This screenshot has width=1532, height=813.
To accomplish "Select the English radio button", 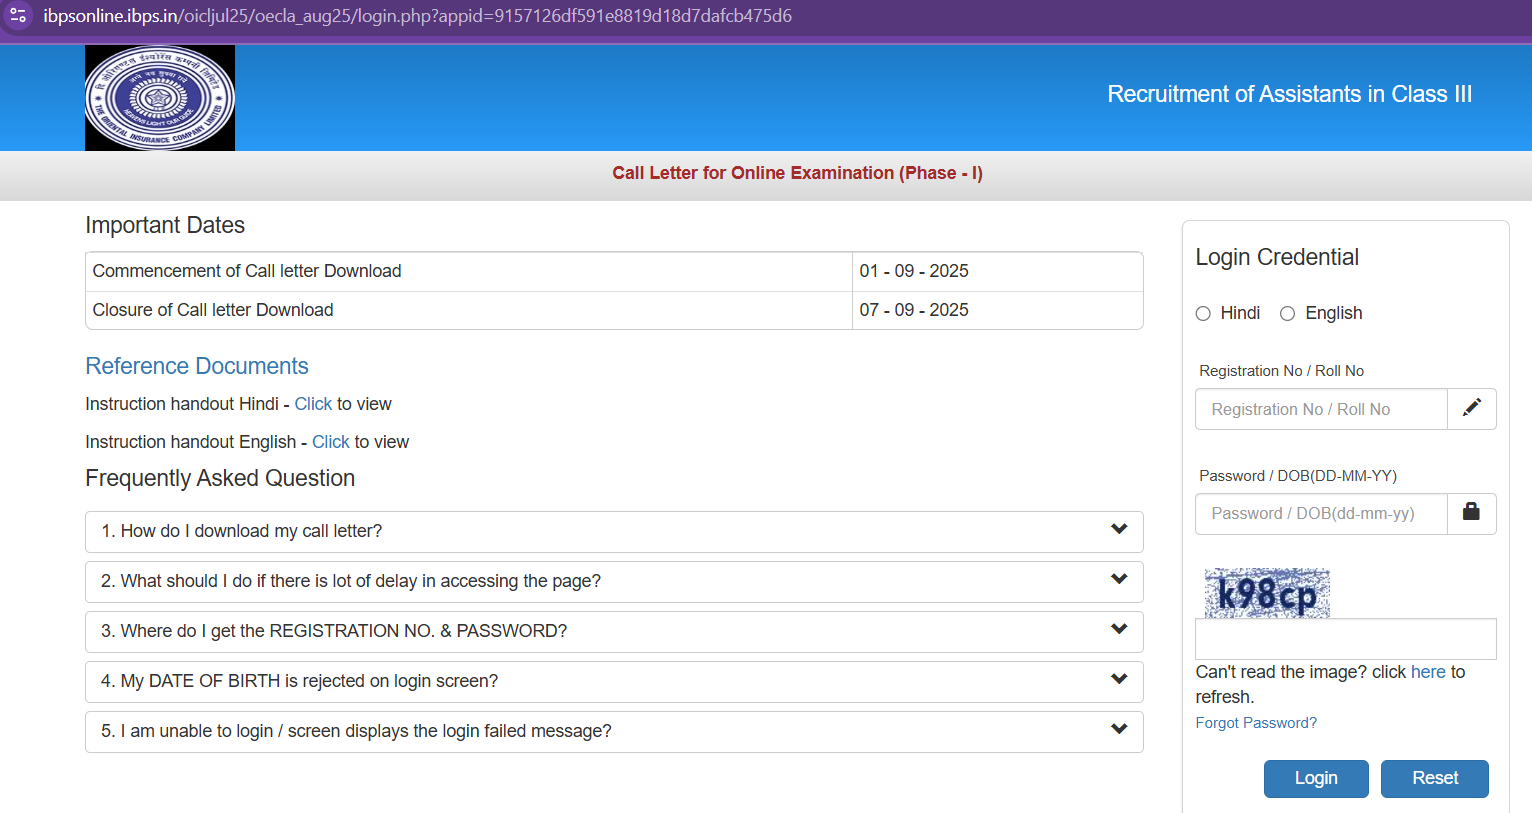I will 1288,313.
